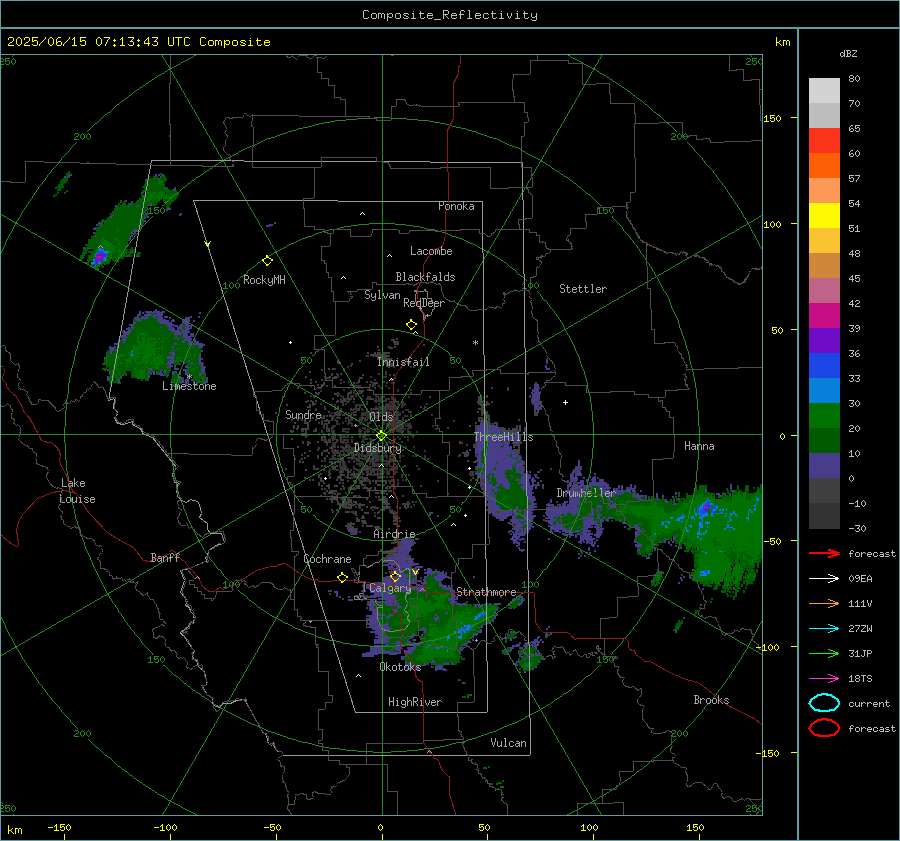The width and height of the screenshot is (900, 841).
Task: Click the lightest gray swatch at top of dBZ scale
Action: [x=824, y=91]
